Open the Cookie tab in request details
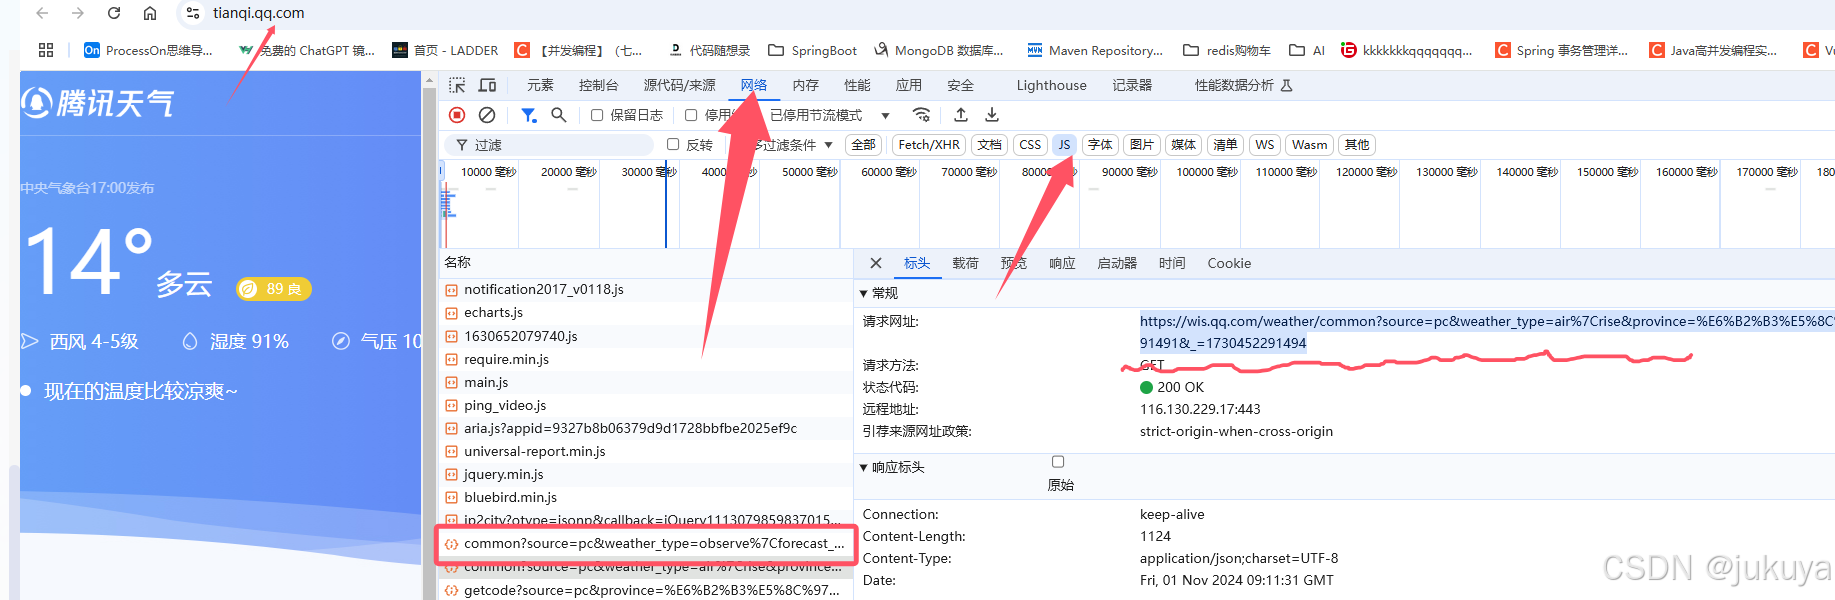1835x600 pixels. tap(1229, 263)
